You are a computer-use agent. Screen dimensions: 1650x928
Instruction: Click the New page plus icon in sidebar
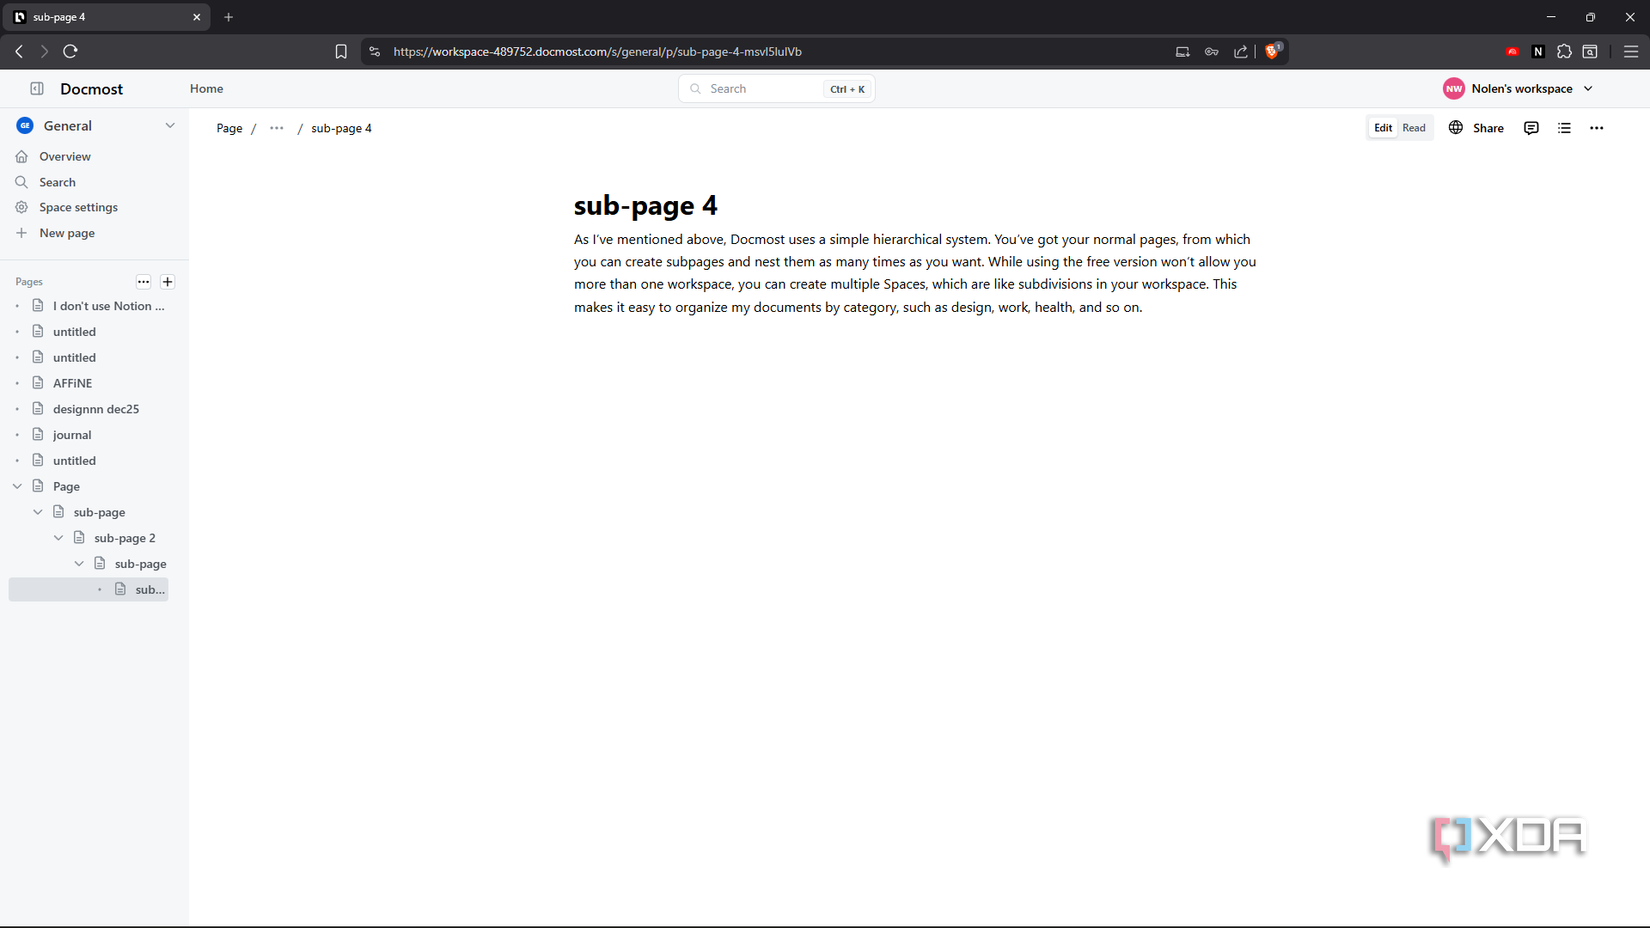pyautogui.click(x=22, y=232)
